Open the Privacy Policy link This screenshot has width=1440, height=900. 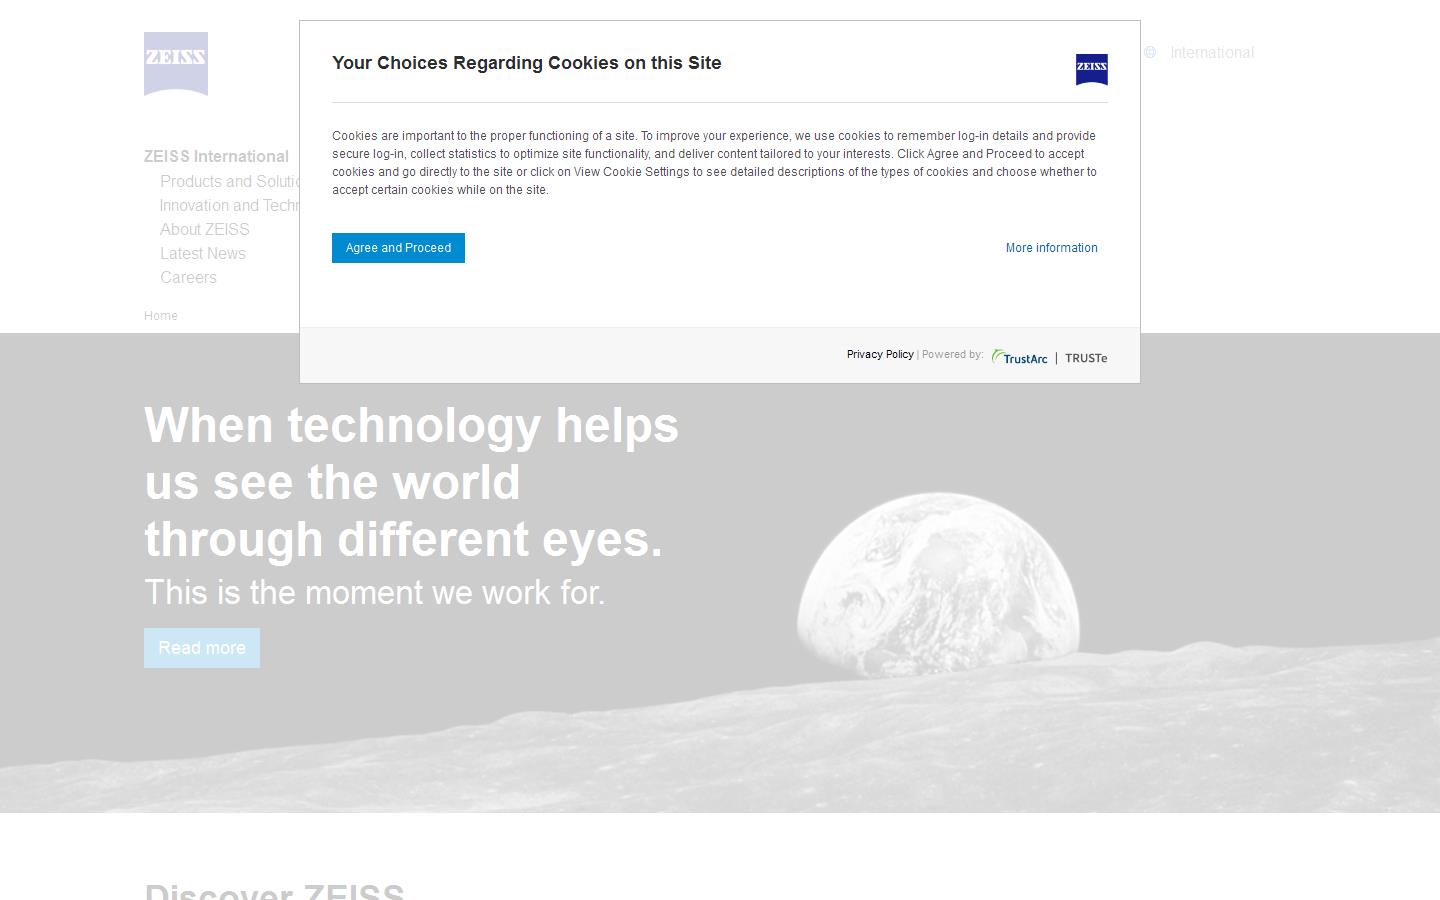(x=880, y=354)
